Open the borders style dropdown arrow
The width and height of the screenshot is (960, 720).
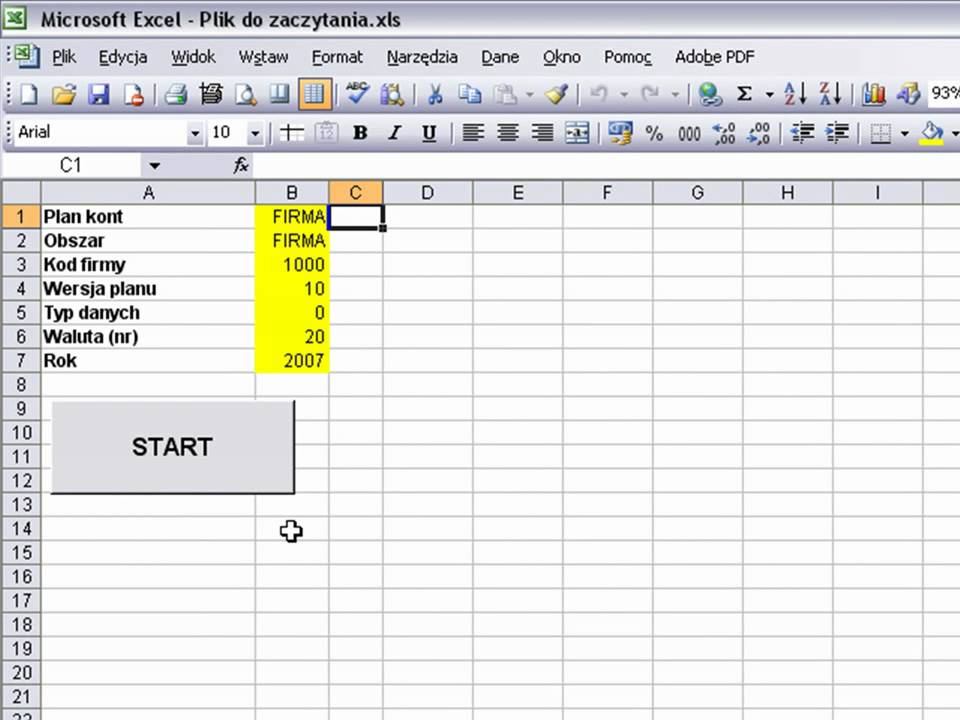(904, 133)
